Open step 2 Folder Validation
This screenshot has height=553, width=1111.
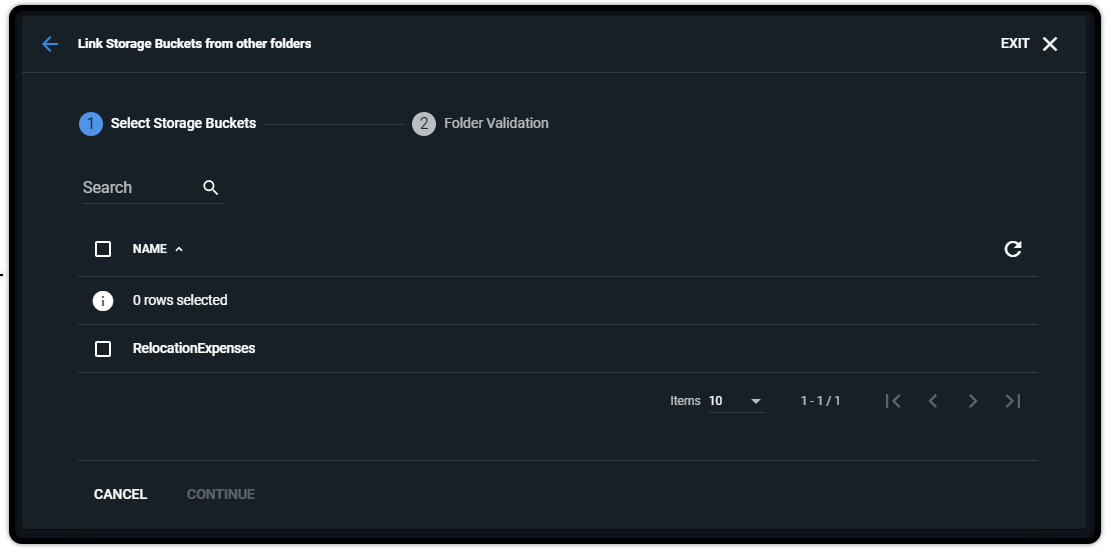point(481,124)
